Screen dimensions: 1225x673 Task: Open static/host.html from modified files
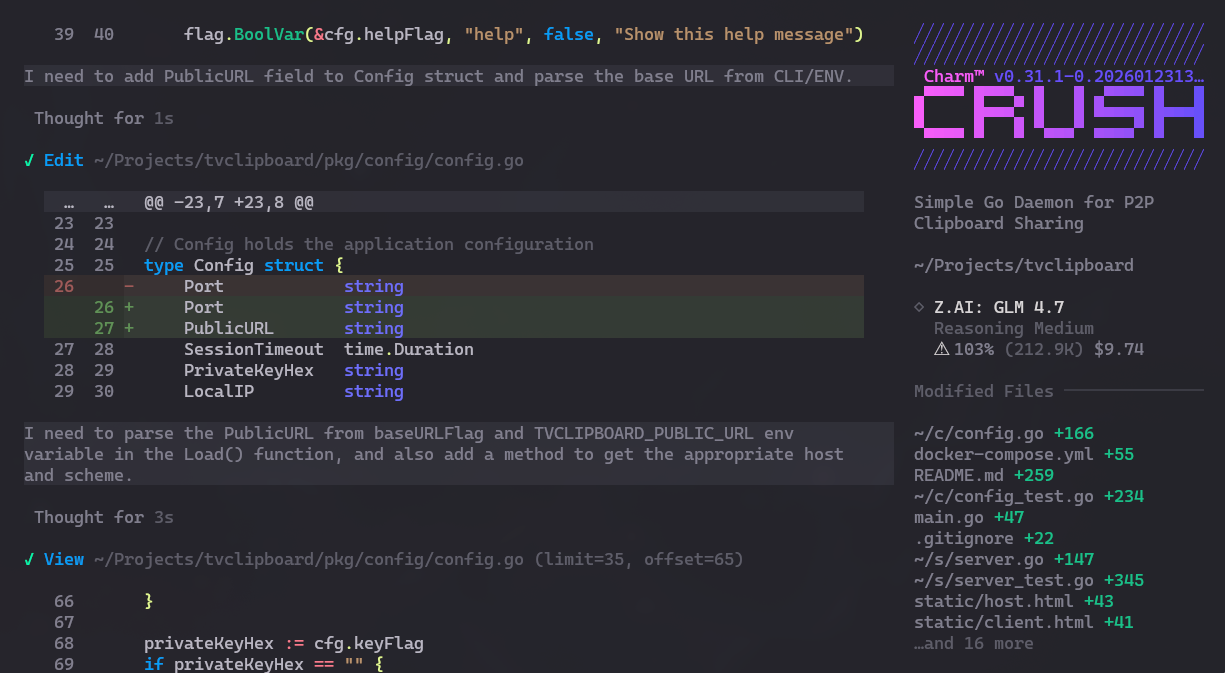pos(993,601)
